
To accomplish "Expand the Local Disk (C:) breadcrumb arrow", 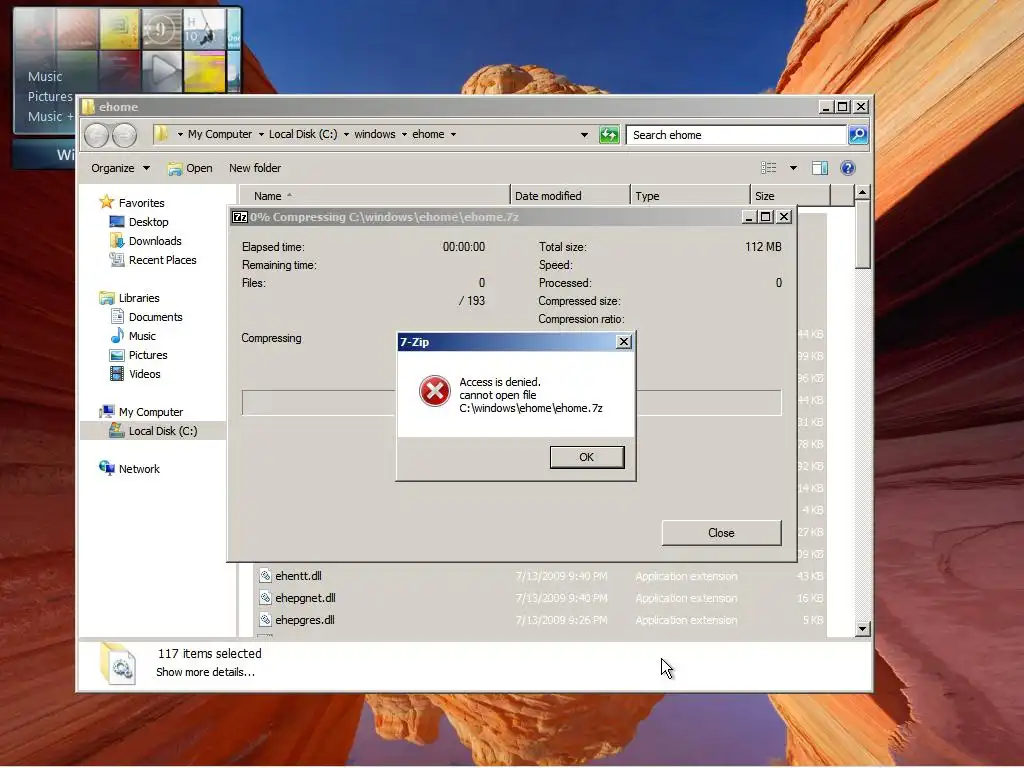I will pyautogui.click(x=346, y=135).
